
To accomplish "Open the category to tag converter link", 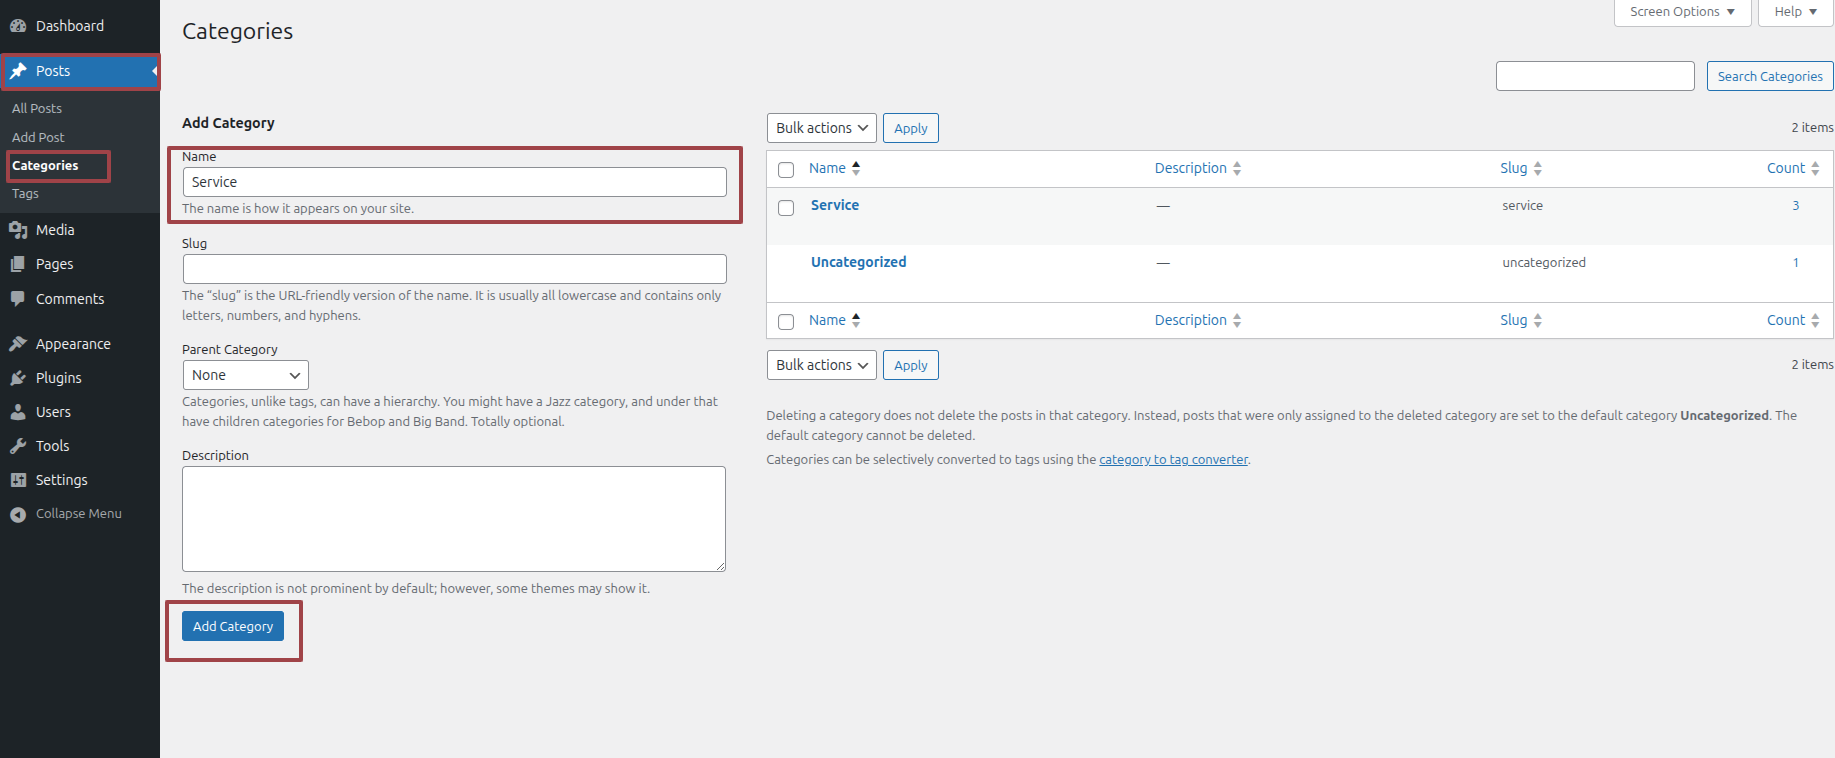I will 1173,460.
